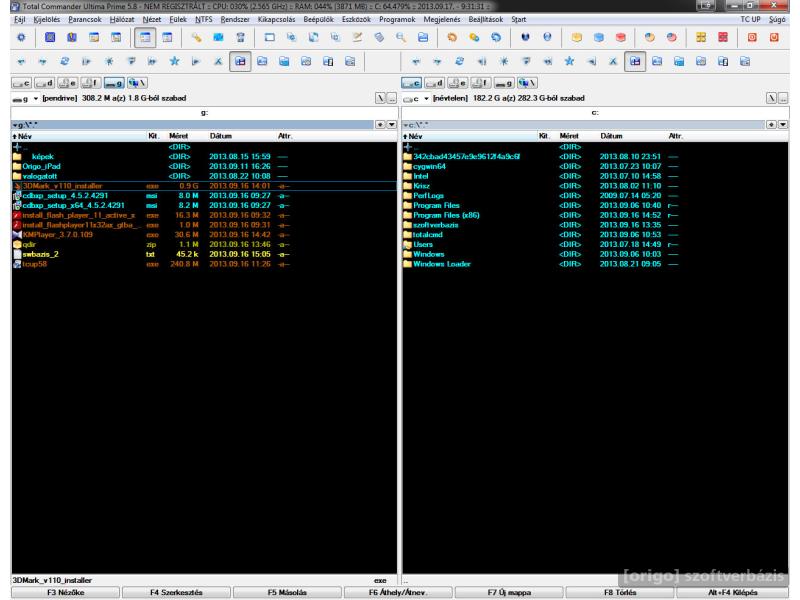Open left panel favorites asterisk button

click(380, 124)
